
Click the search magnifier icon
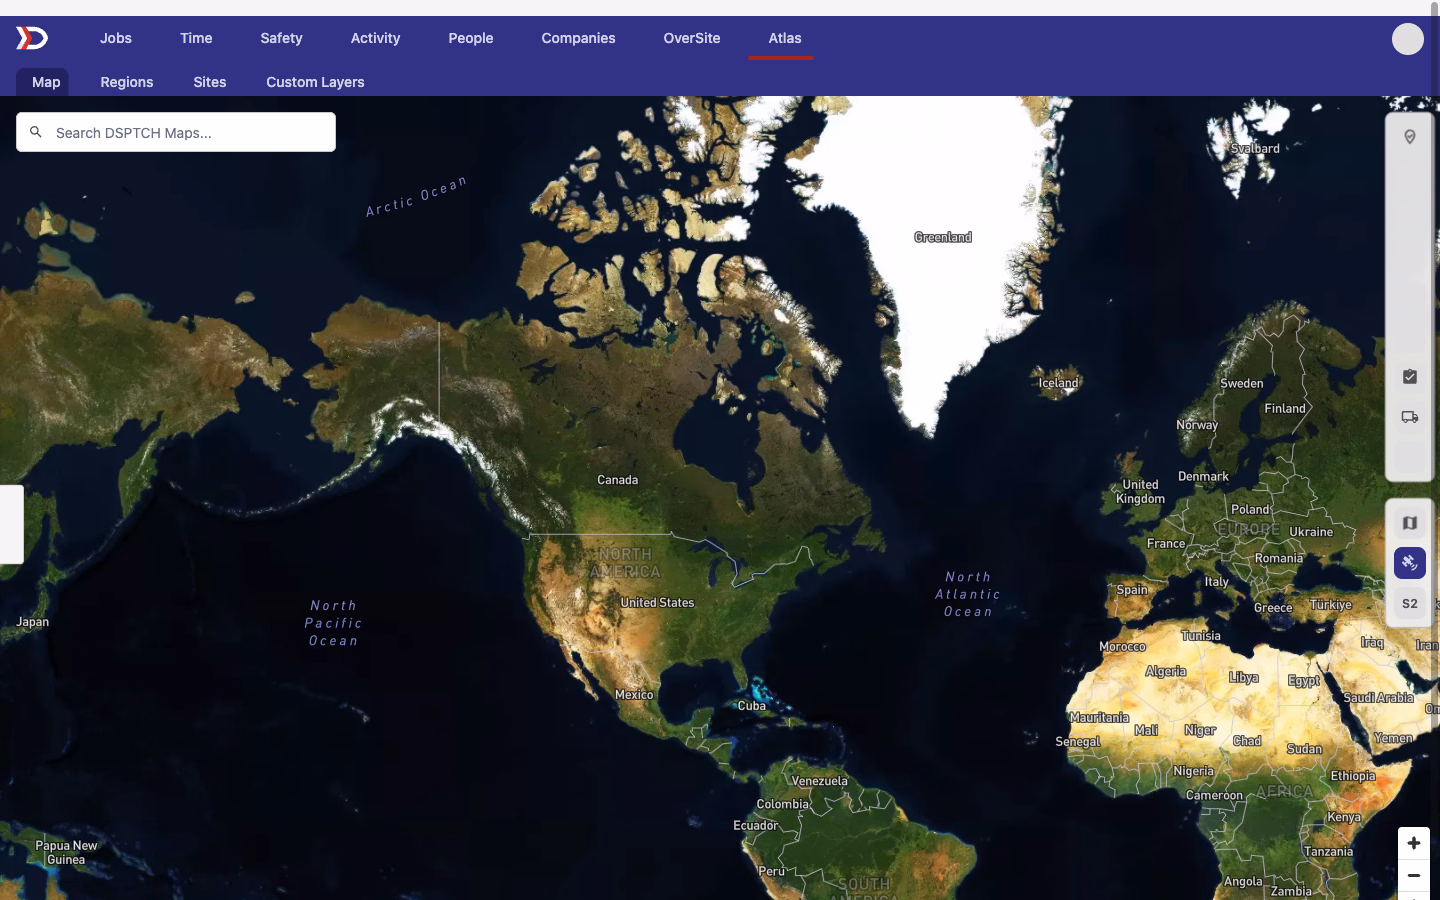click(36, 132)
